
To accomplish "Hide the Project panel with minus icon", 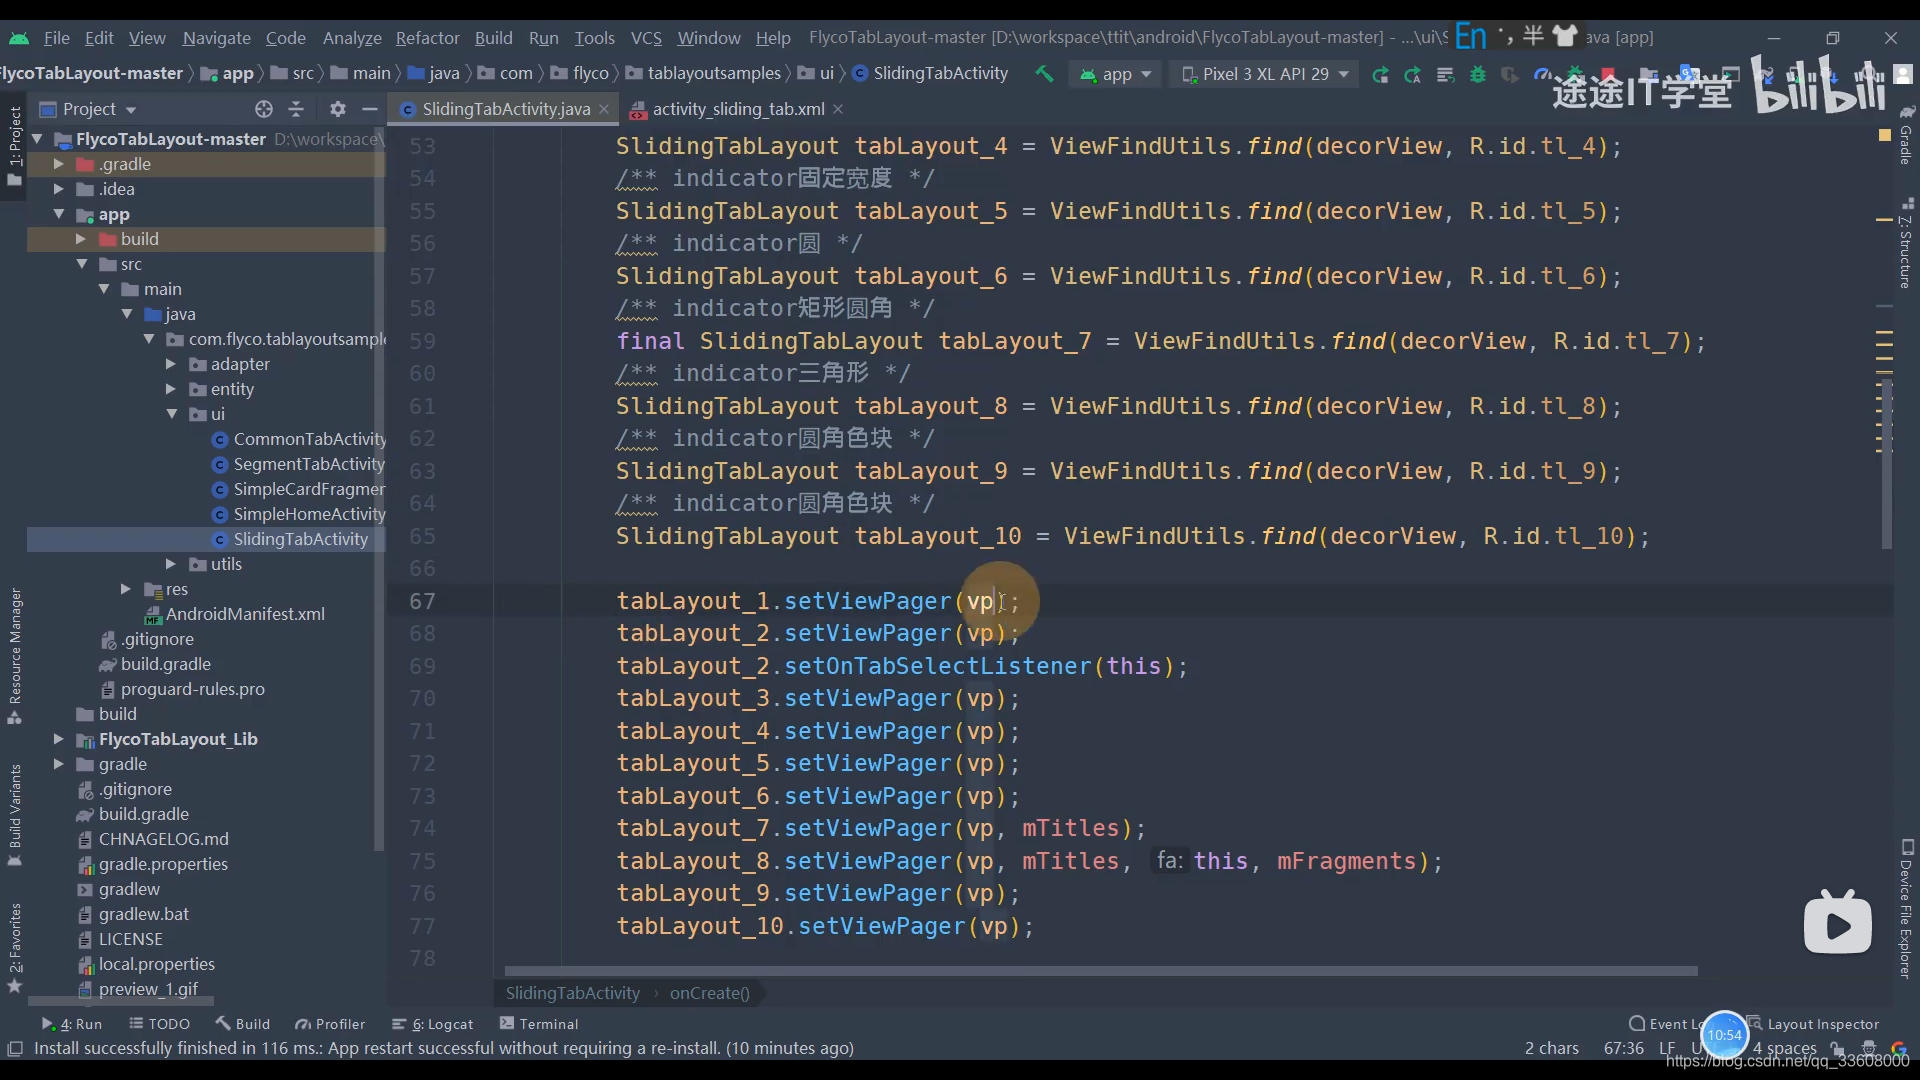I will coord(370,109).
